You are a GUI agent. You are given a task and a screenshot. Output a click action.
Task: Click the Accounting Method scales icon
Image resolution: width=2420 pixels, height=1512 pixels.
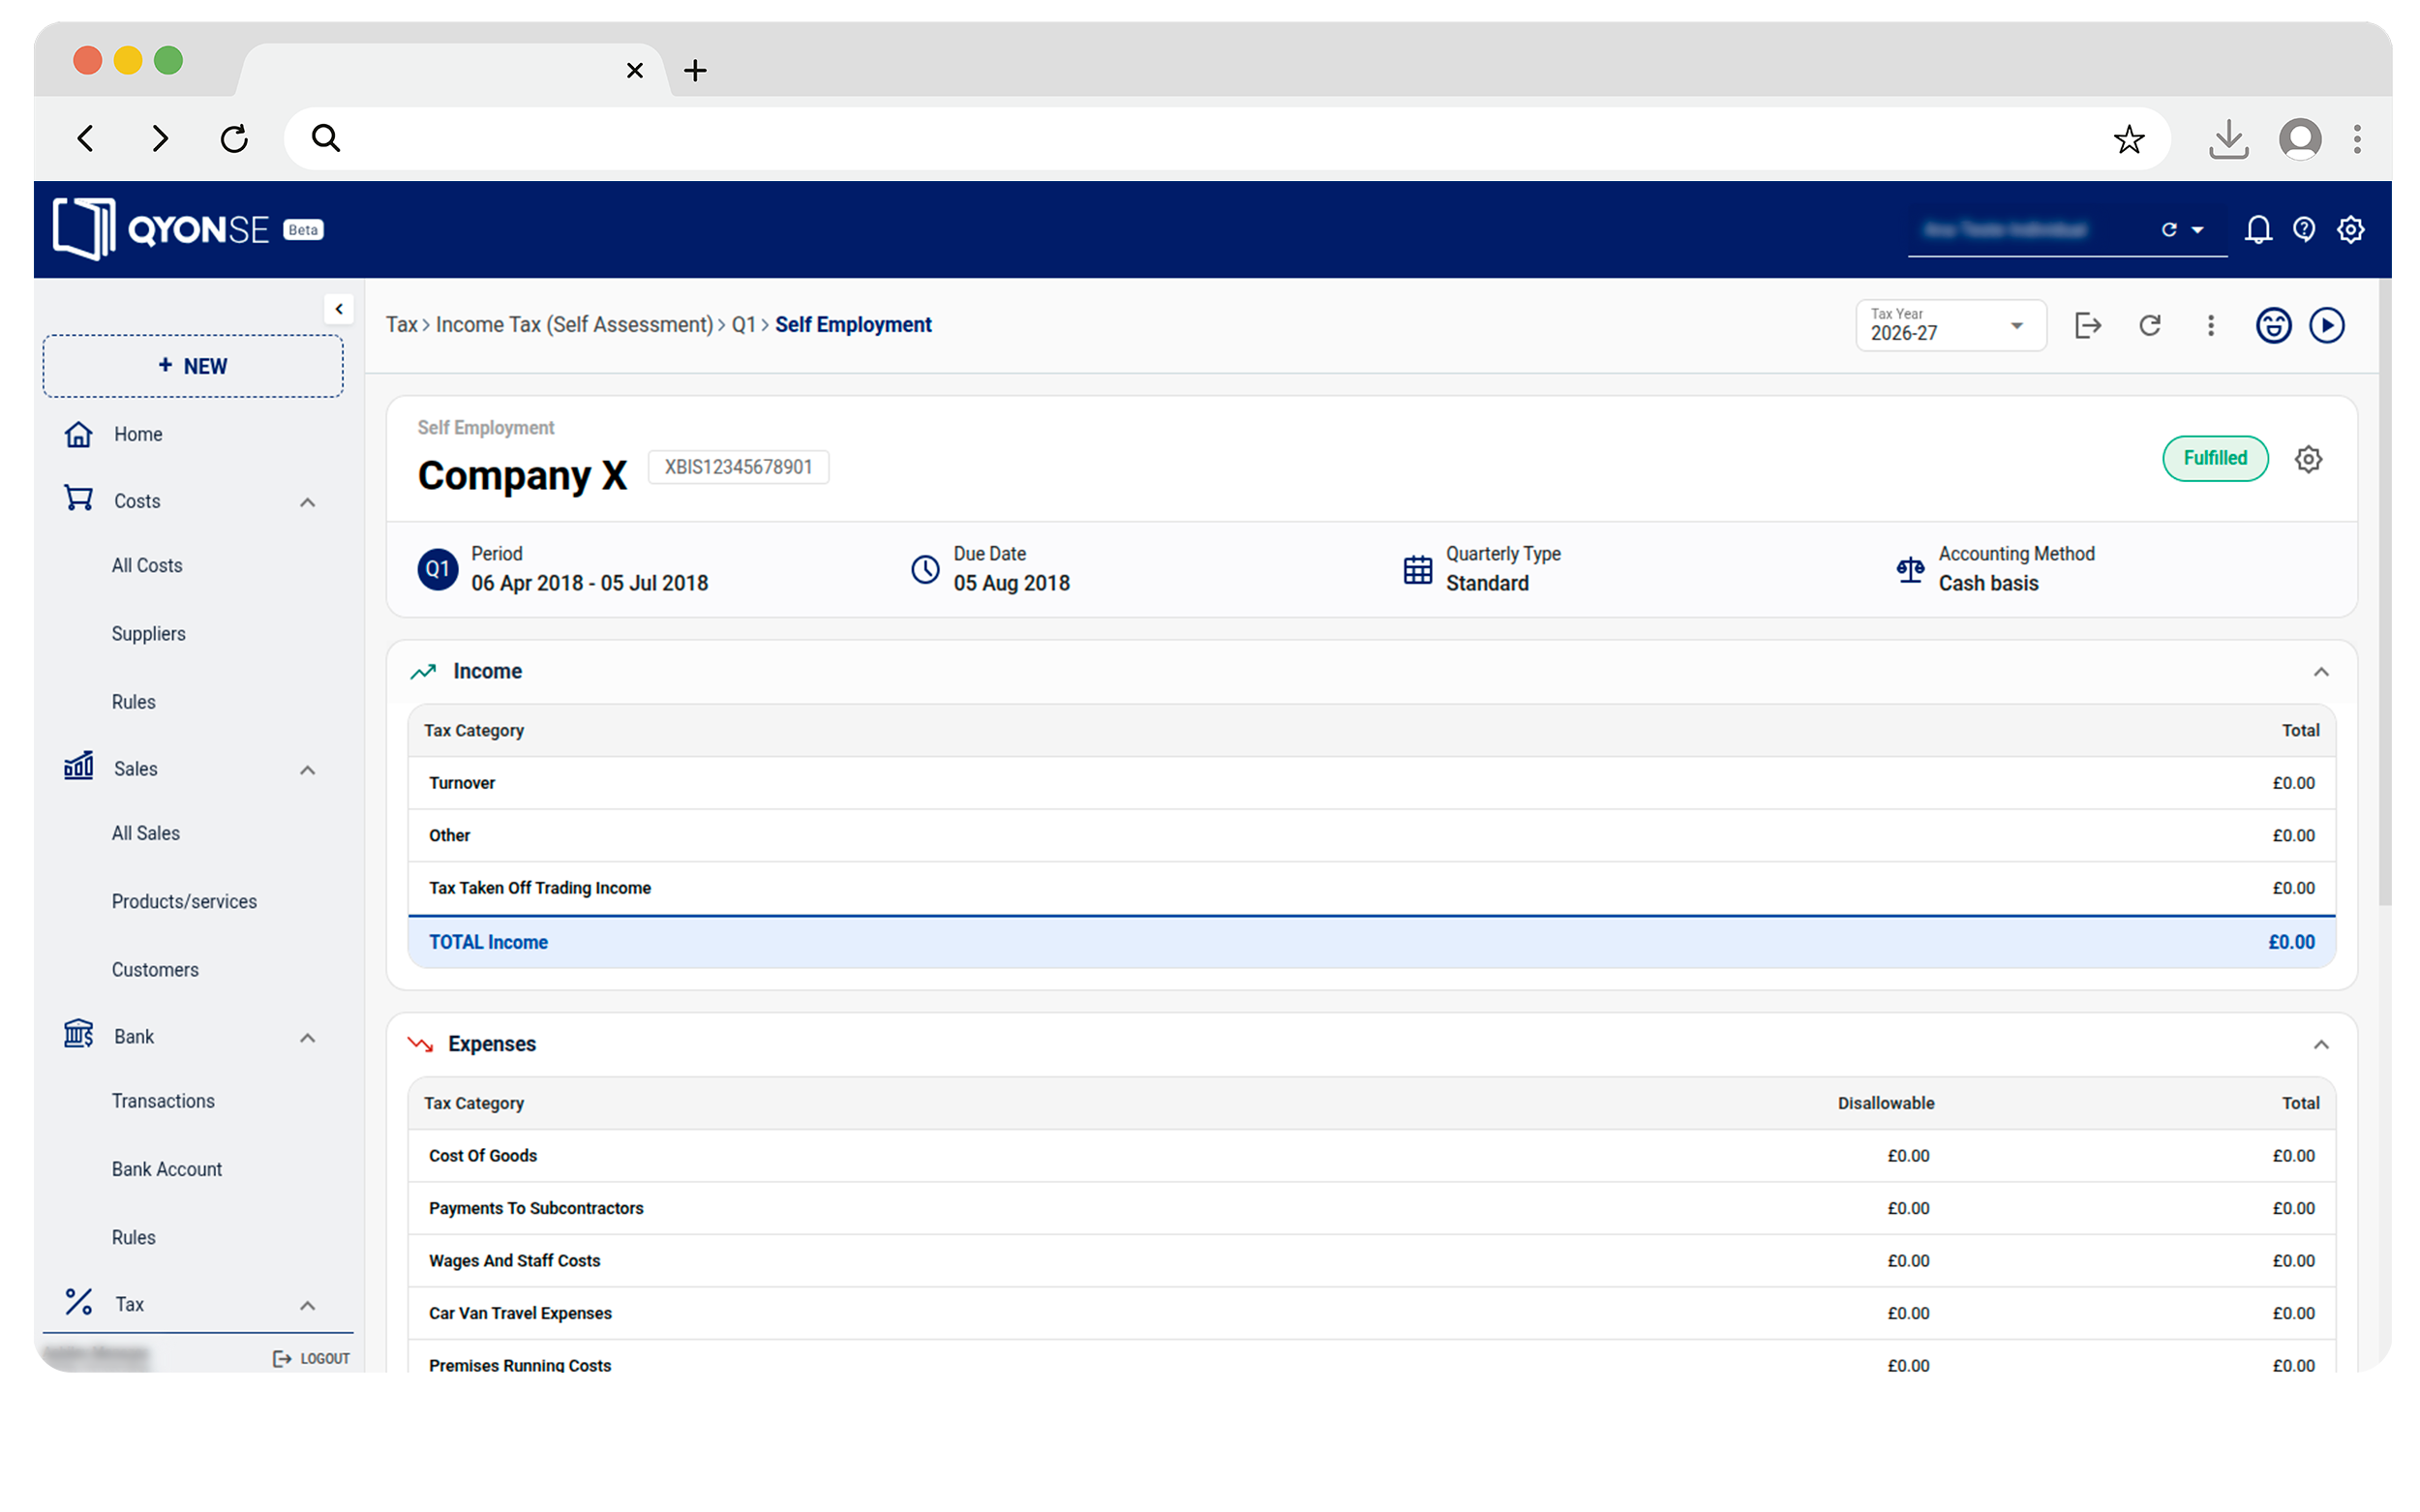[1910, 570]
